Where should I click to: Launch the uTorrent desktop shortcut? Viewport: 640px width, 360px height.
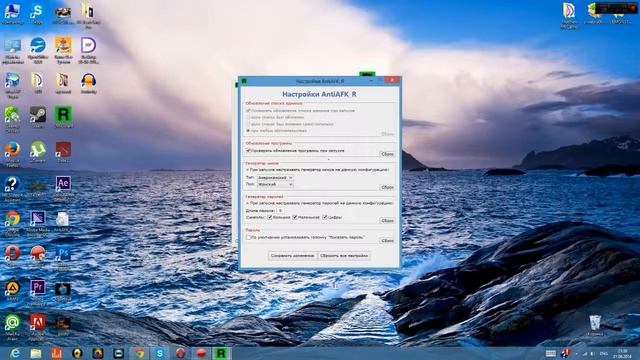(x=38, y=152)
